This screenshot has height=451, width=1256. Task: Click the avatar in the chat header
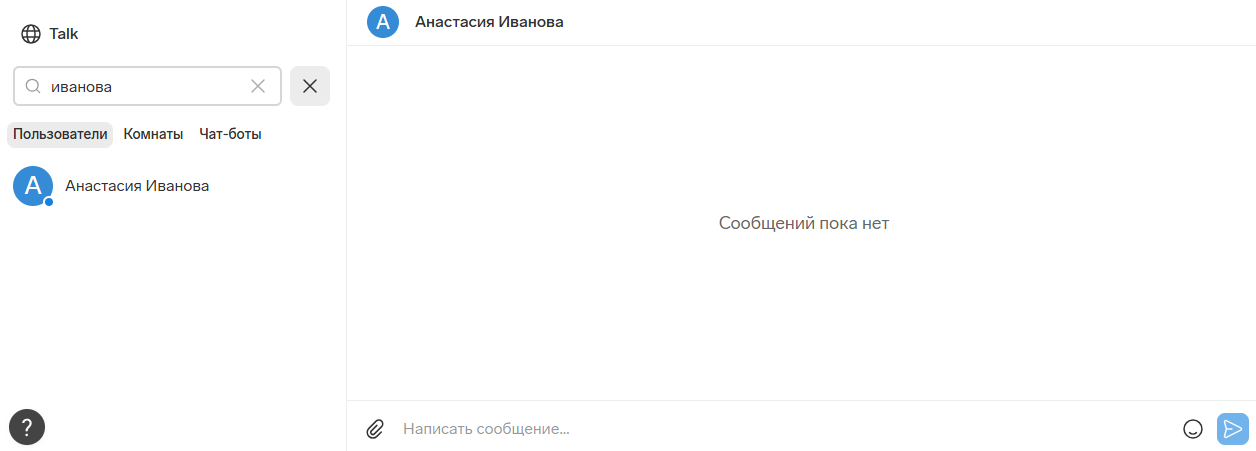pyautogui.click(x=383, y=21)
